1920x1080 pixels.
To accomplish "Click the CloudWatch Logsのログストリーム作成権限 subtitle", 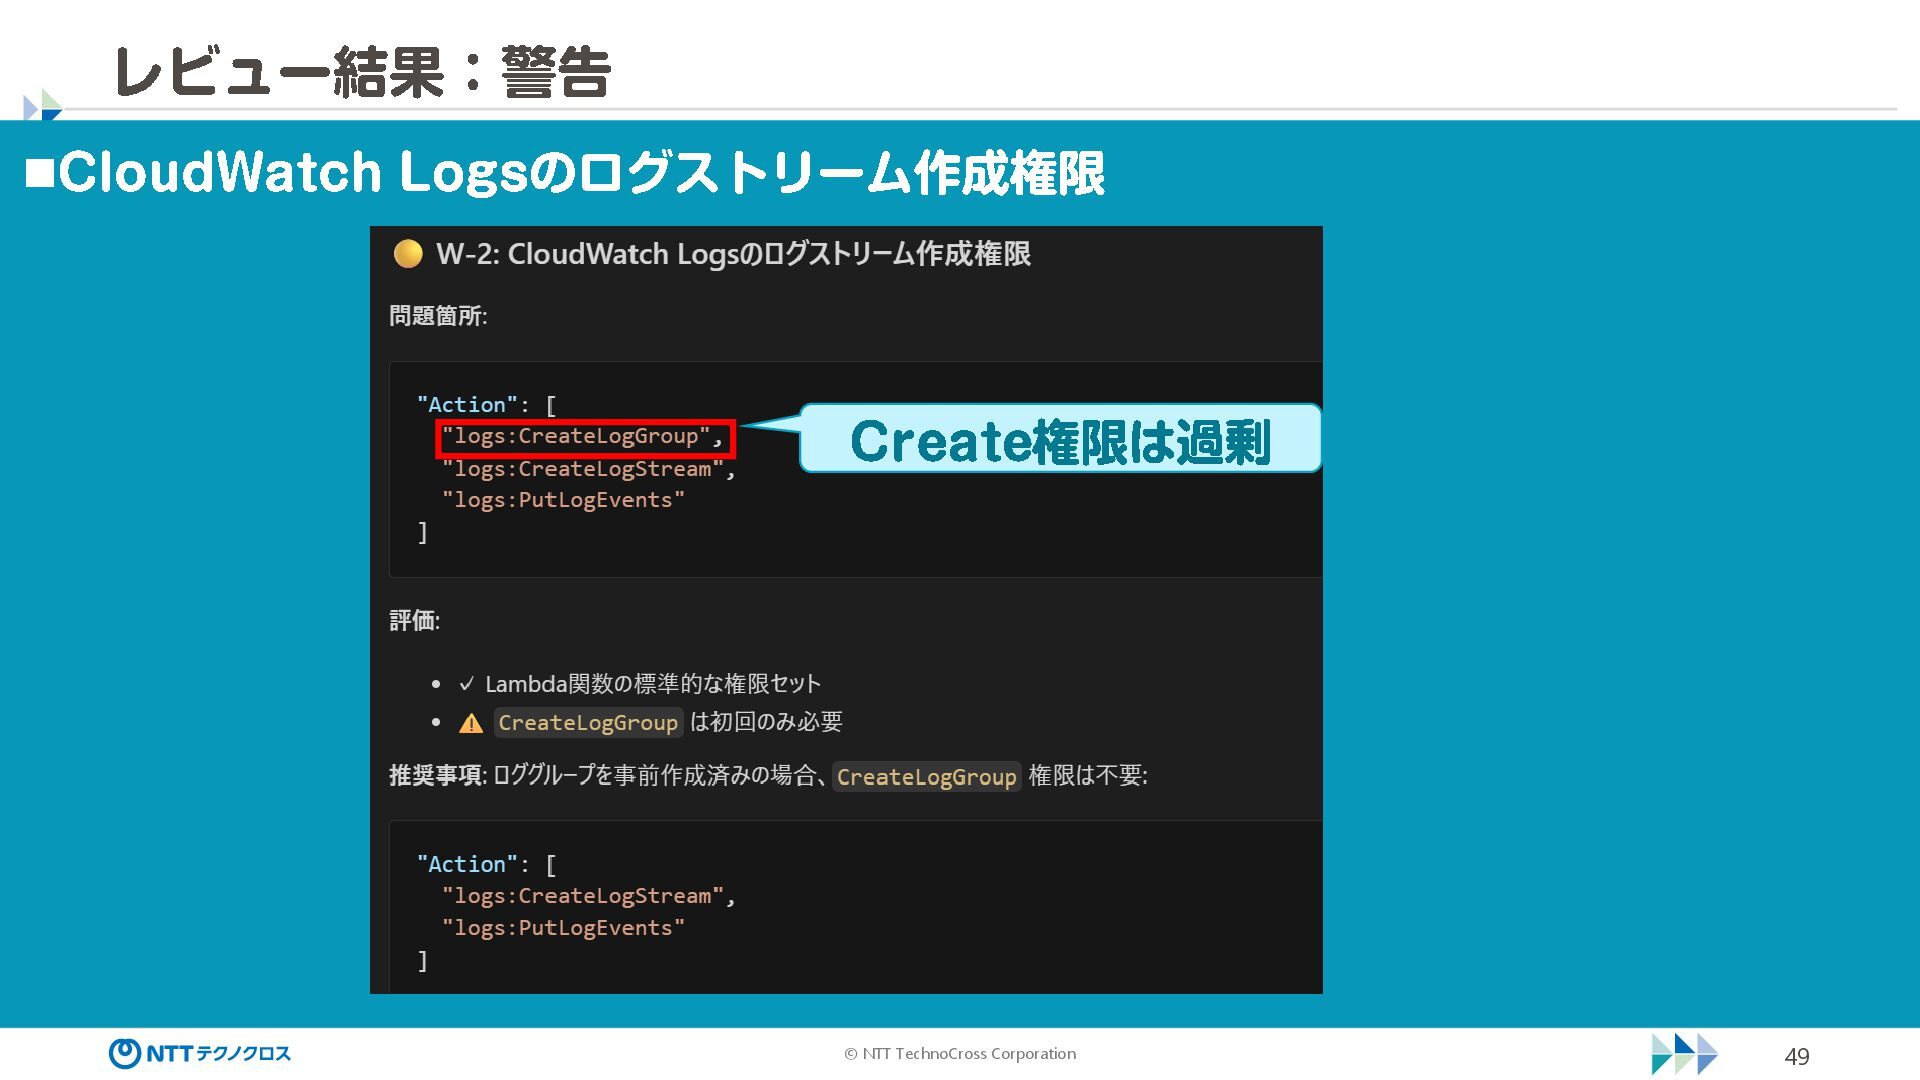I will [580, 172].
